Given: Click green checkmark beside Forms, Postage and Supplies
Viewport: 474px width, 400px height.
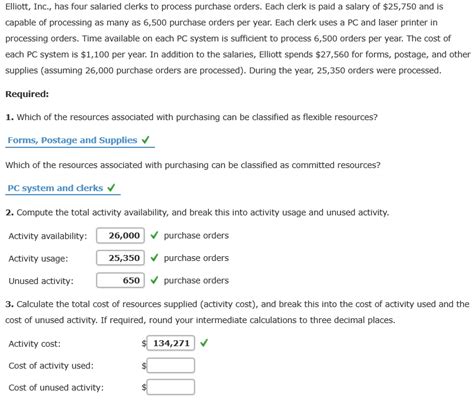Looking at the screenshot, I should (145, 140).
